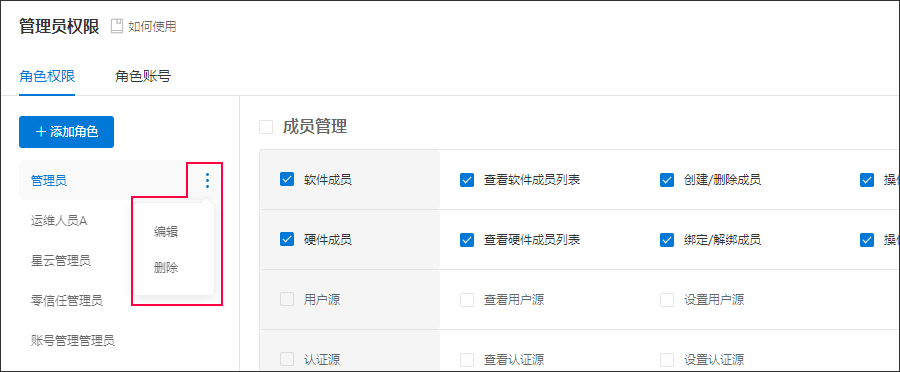
Task: Open the 如何使用 link
Action: click(x=152, y=26)
